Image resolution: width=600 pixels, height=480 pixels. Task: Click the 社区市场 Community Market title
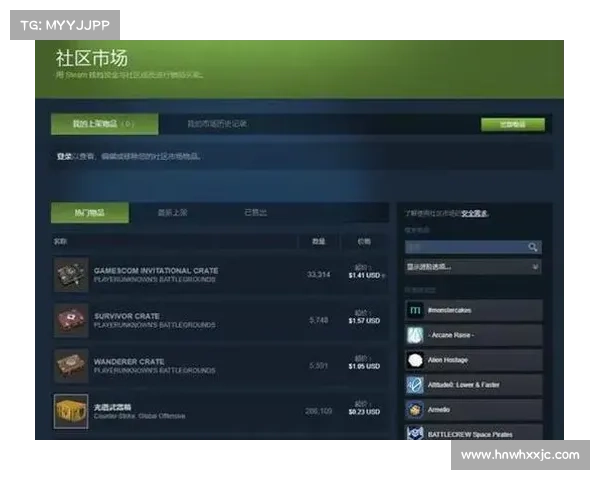point(91,58)
